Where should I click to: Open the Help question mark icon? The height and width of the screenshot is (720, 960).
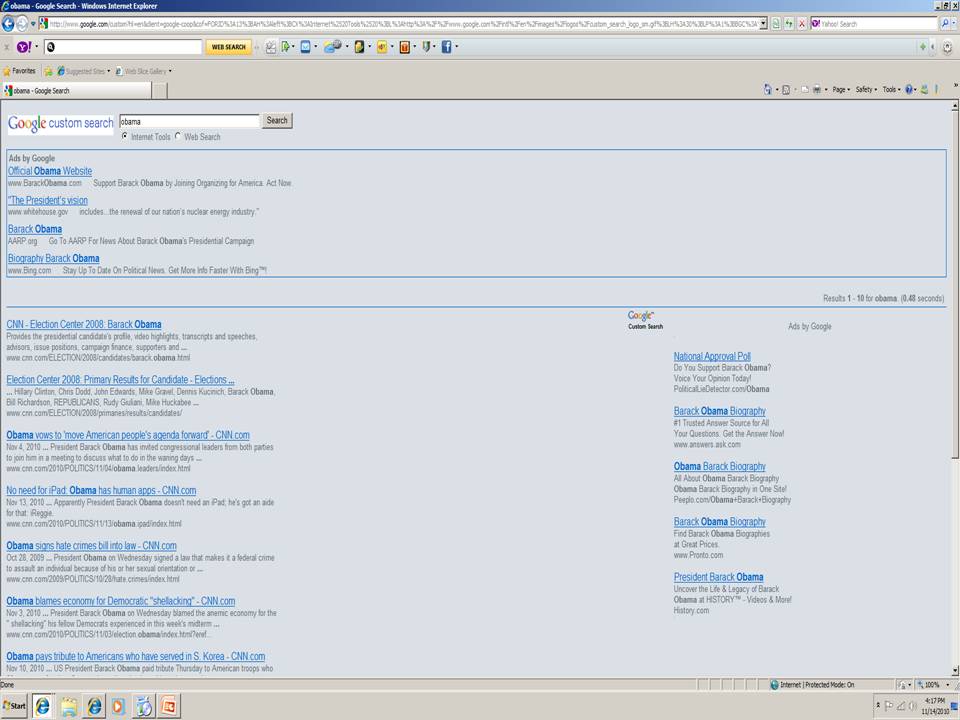[909, 89]
